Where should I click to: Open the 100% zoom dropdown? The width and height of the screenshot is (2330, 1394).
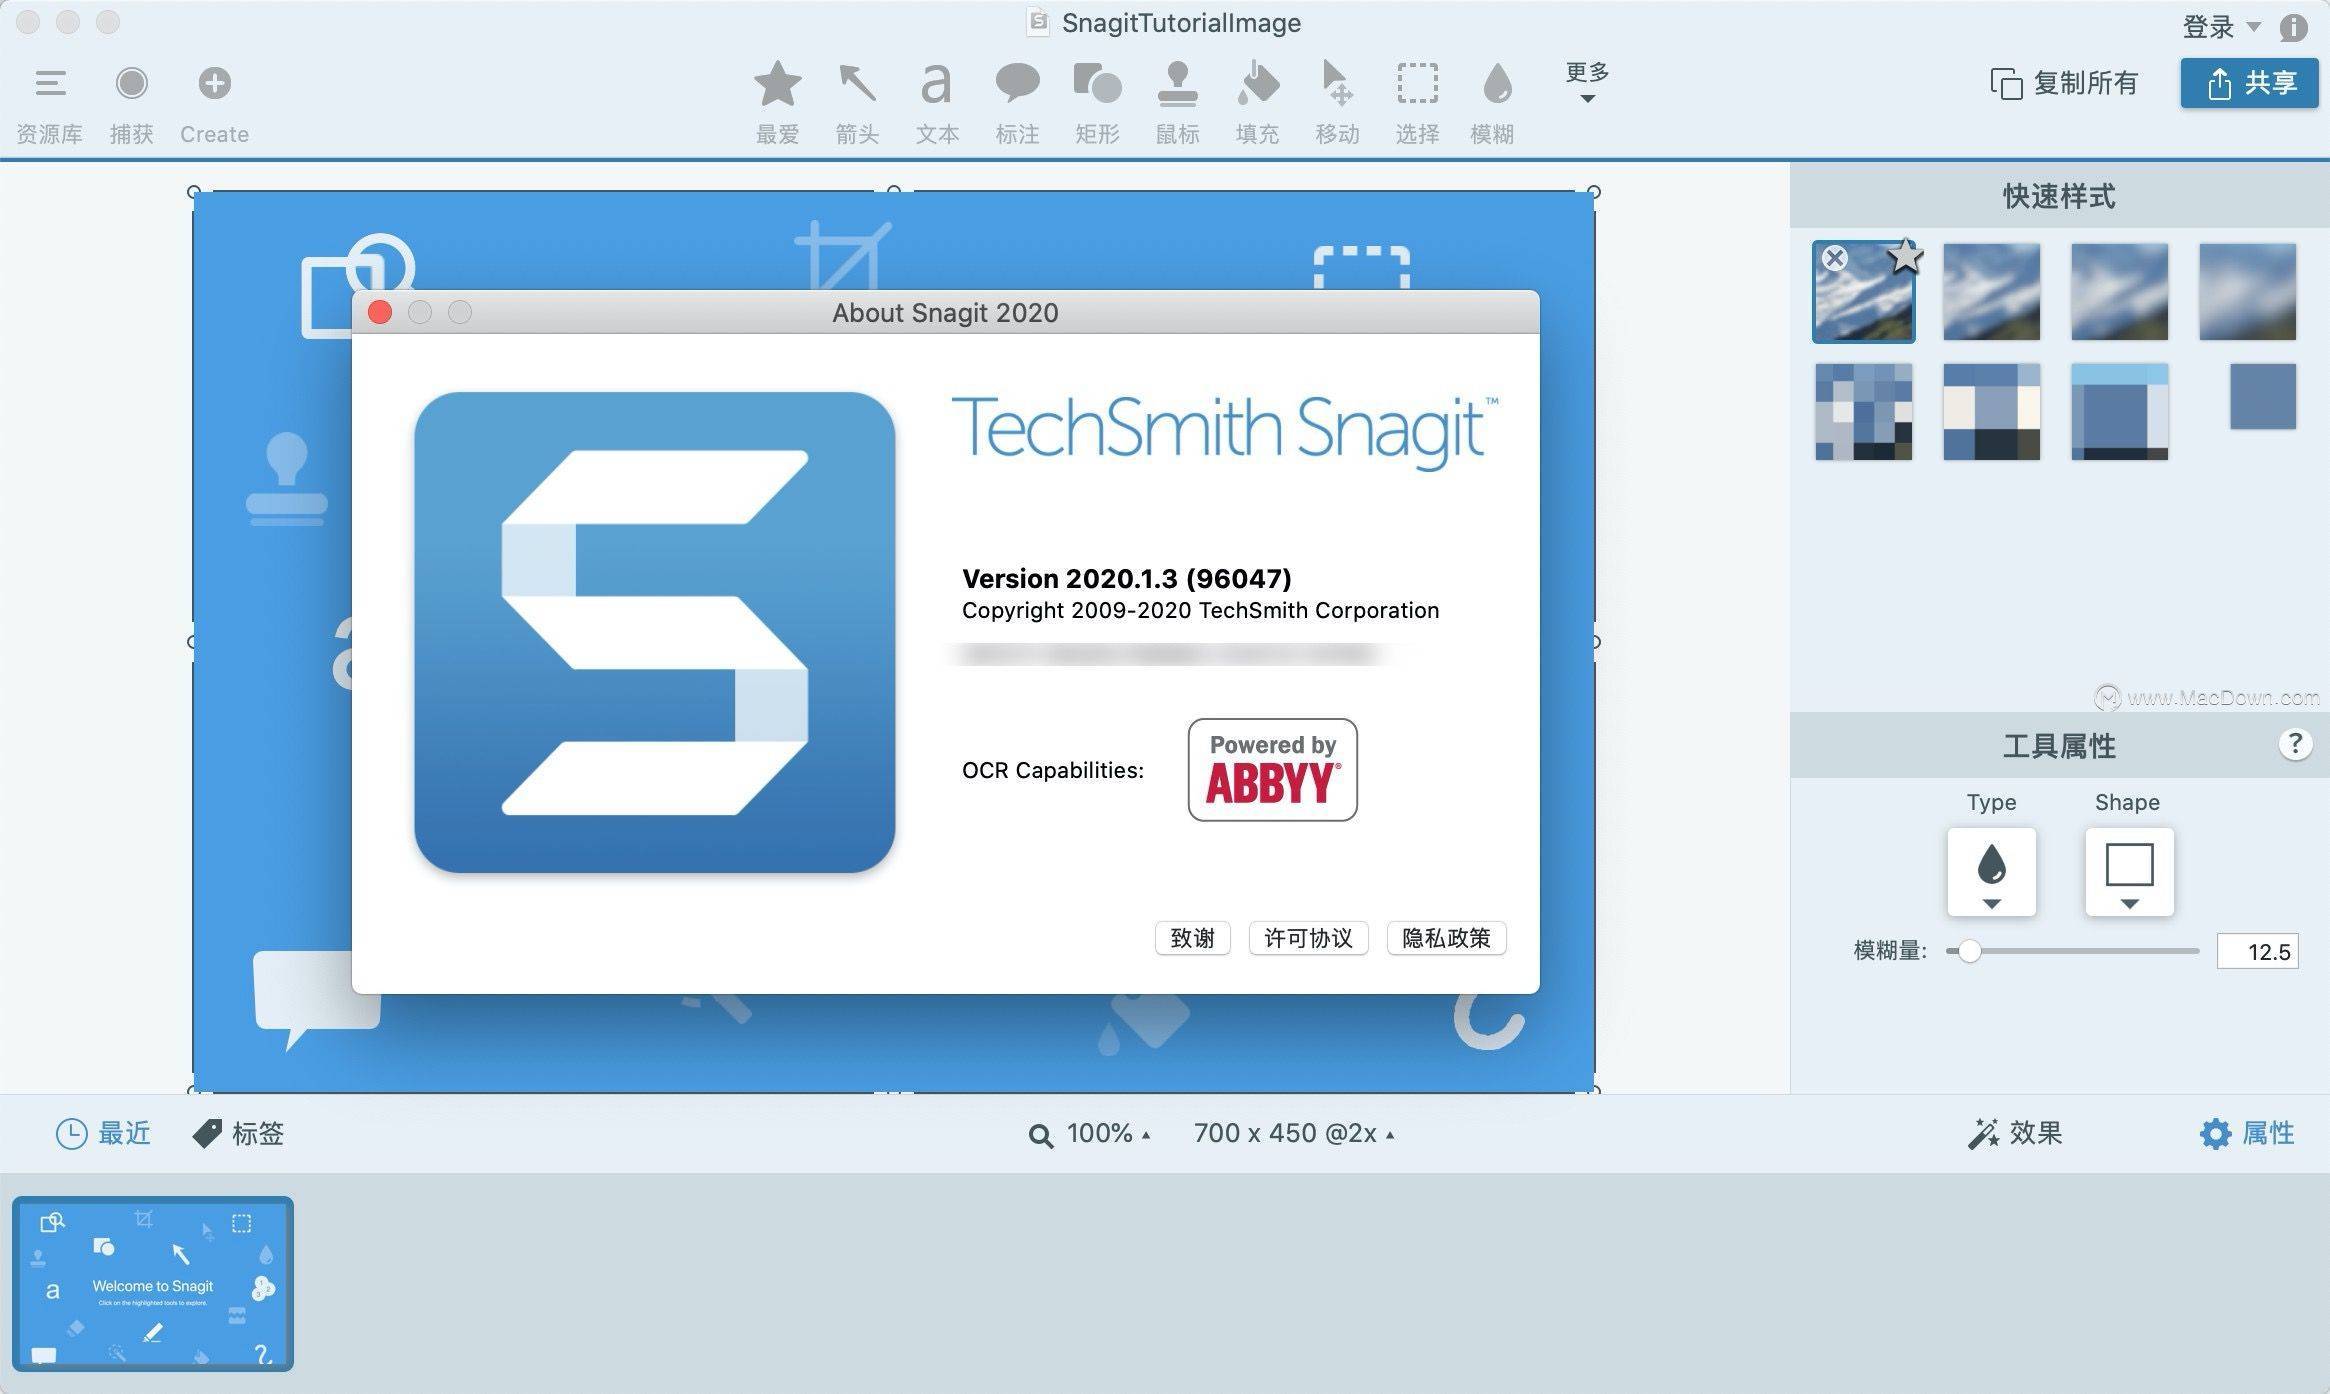1090,1134
